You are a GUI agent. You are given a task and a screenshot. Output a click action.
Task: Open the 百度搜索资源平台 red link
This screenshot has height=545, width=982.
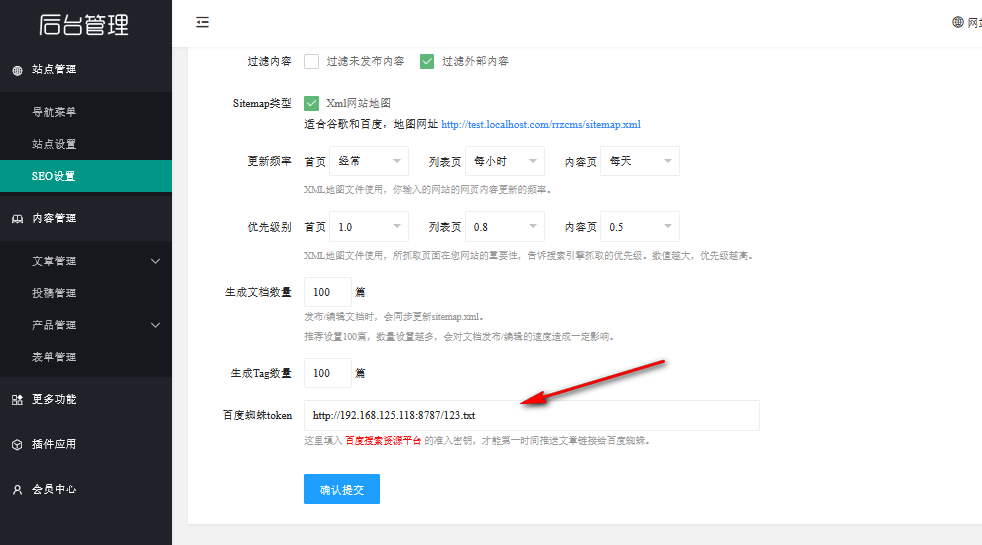(383, 440)
